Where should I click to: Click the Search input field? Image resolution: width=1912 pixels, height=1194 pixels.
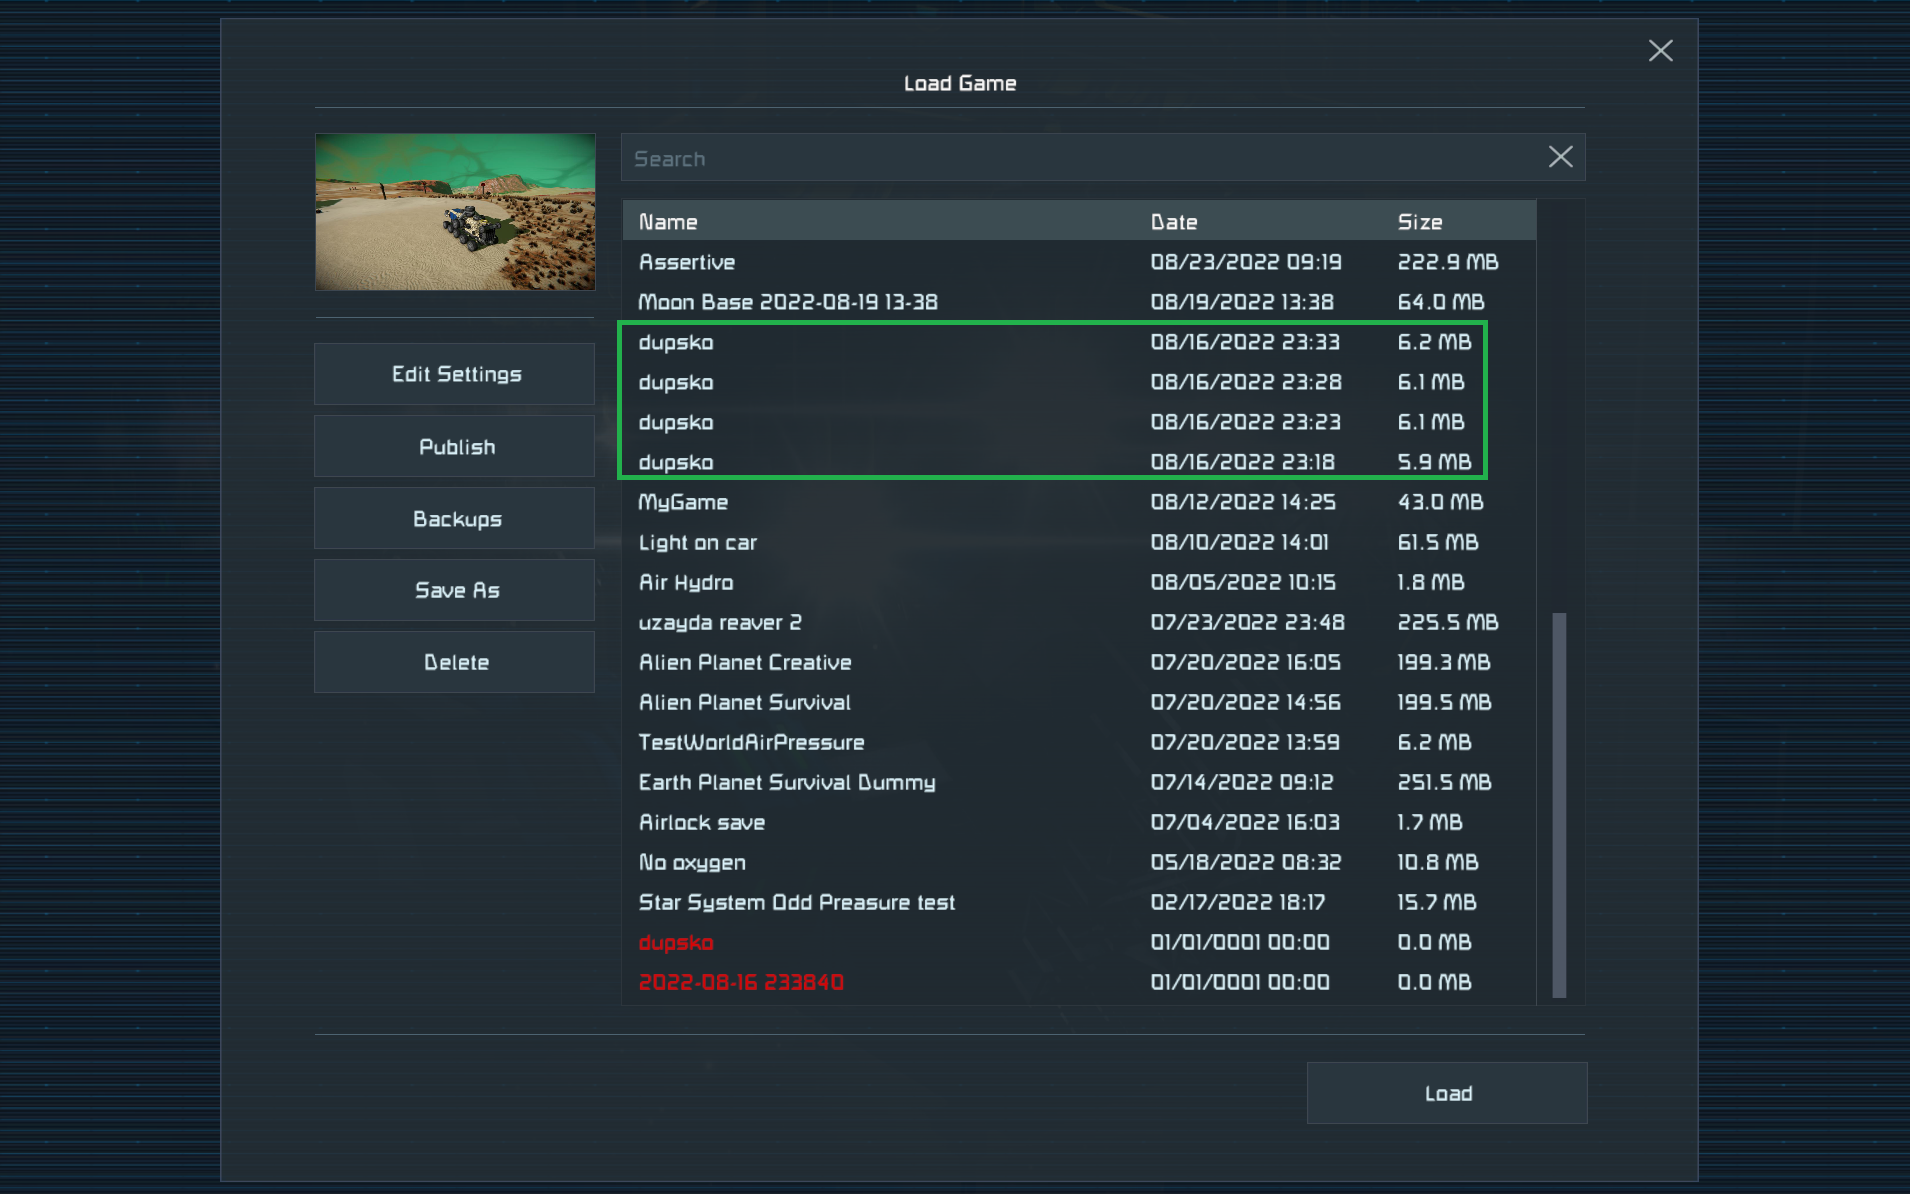[1080, 158]
